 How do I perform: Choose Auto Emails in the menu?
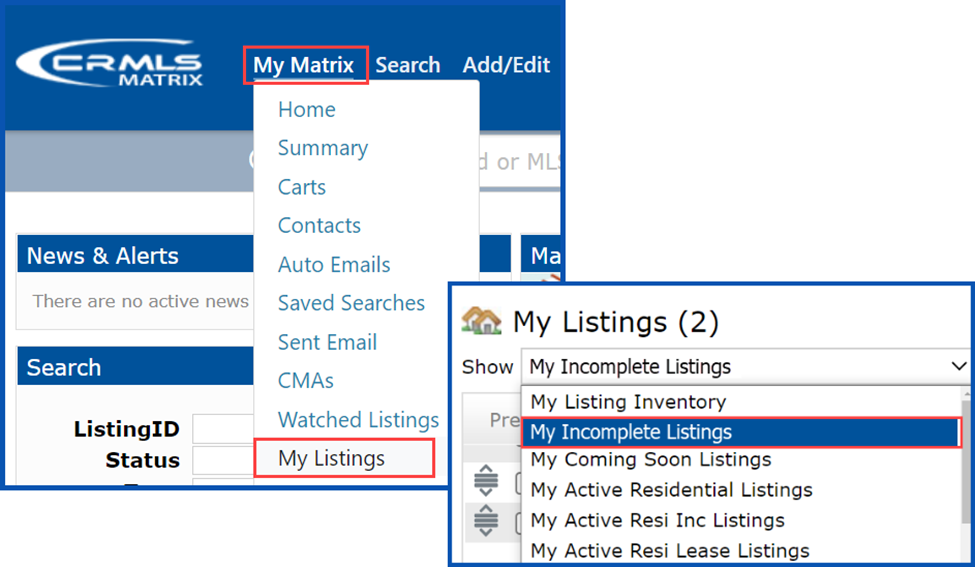tap(334, 265)
